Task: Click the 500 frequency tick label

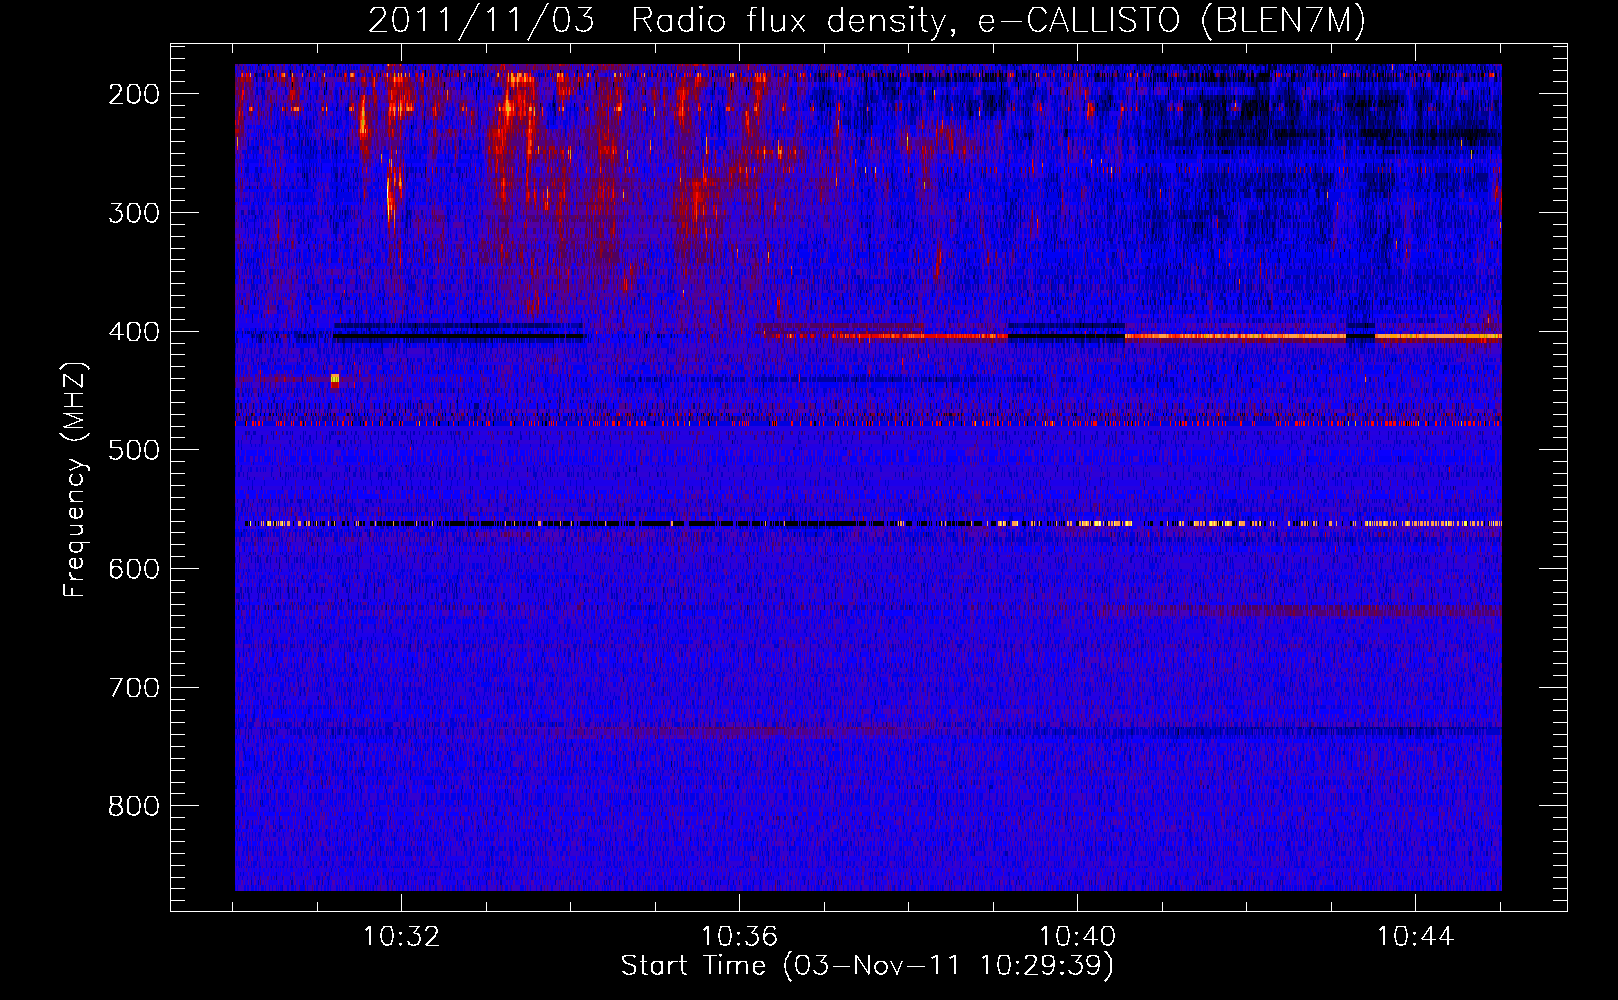Action: pos(133,450)
